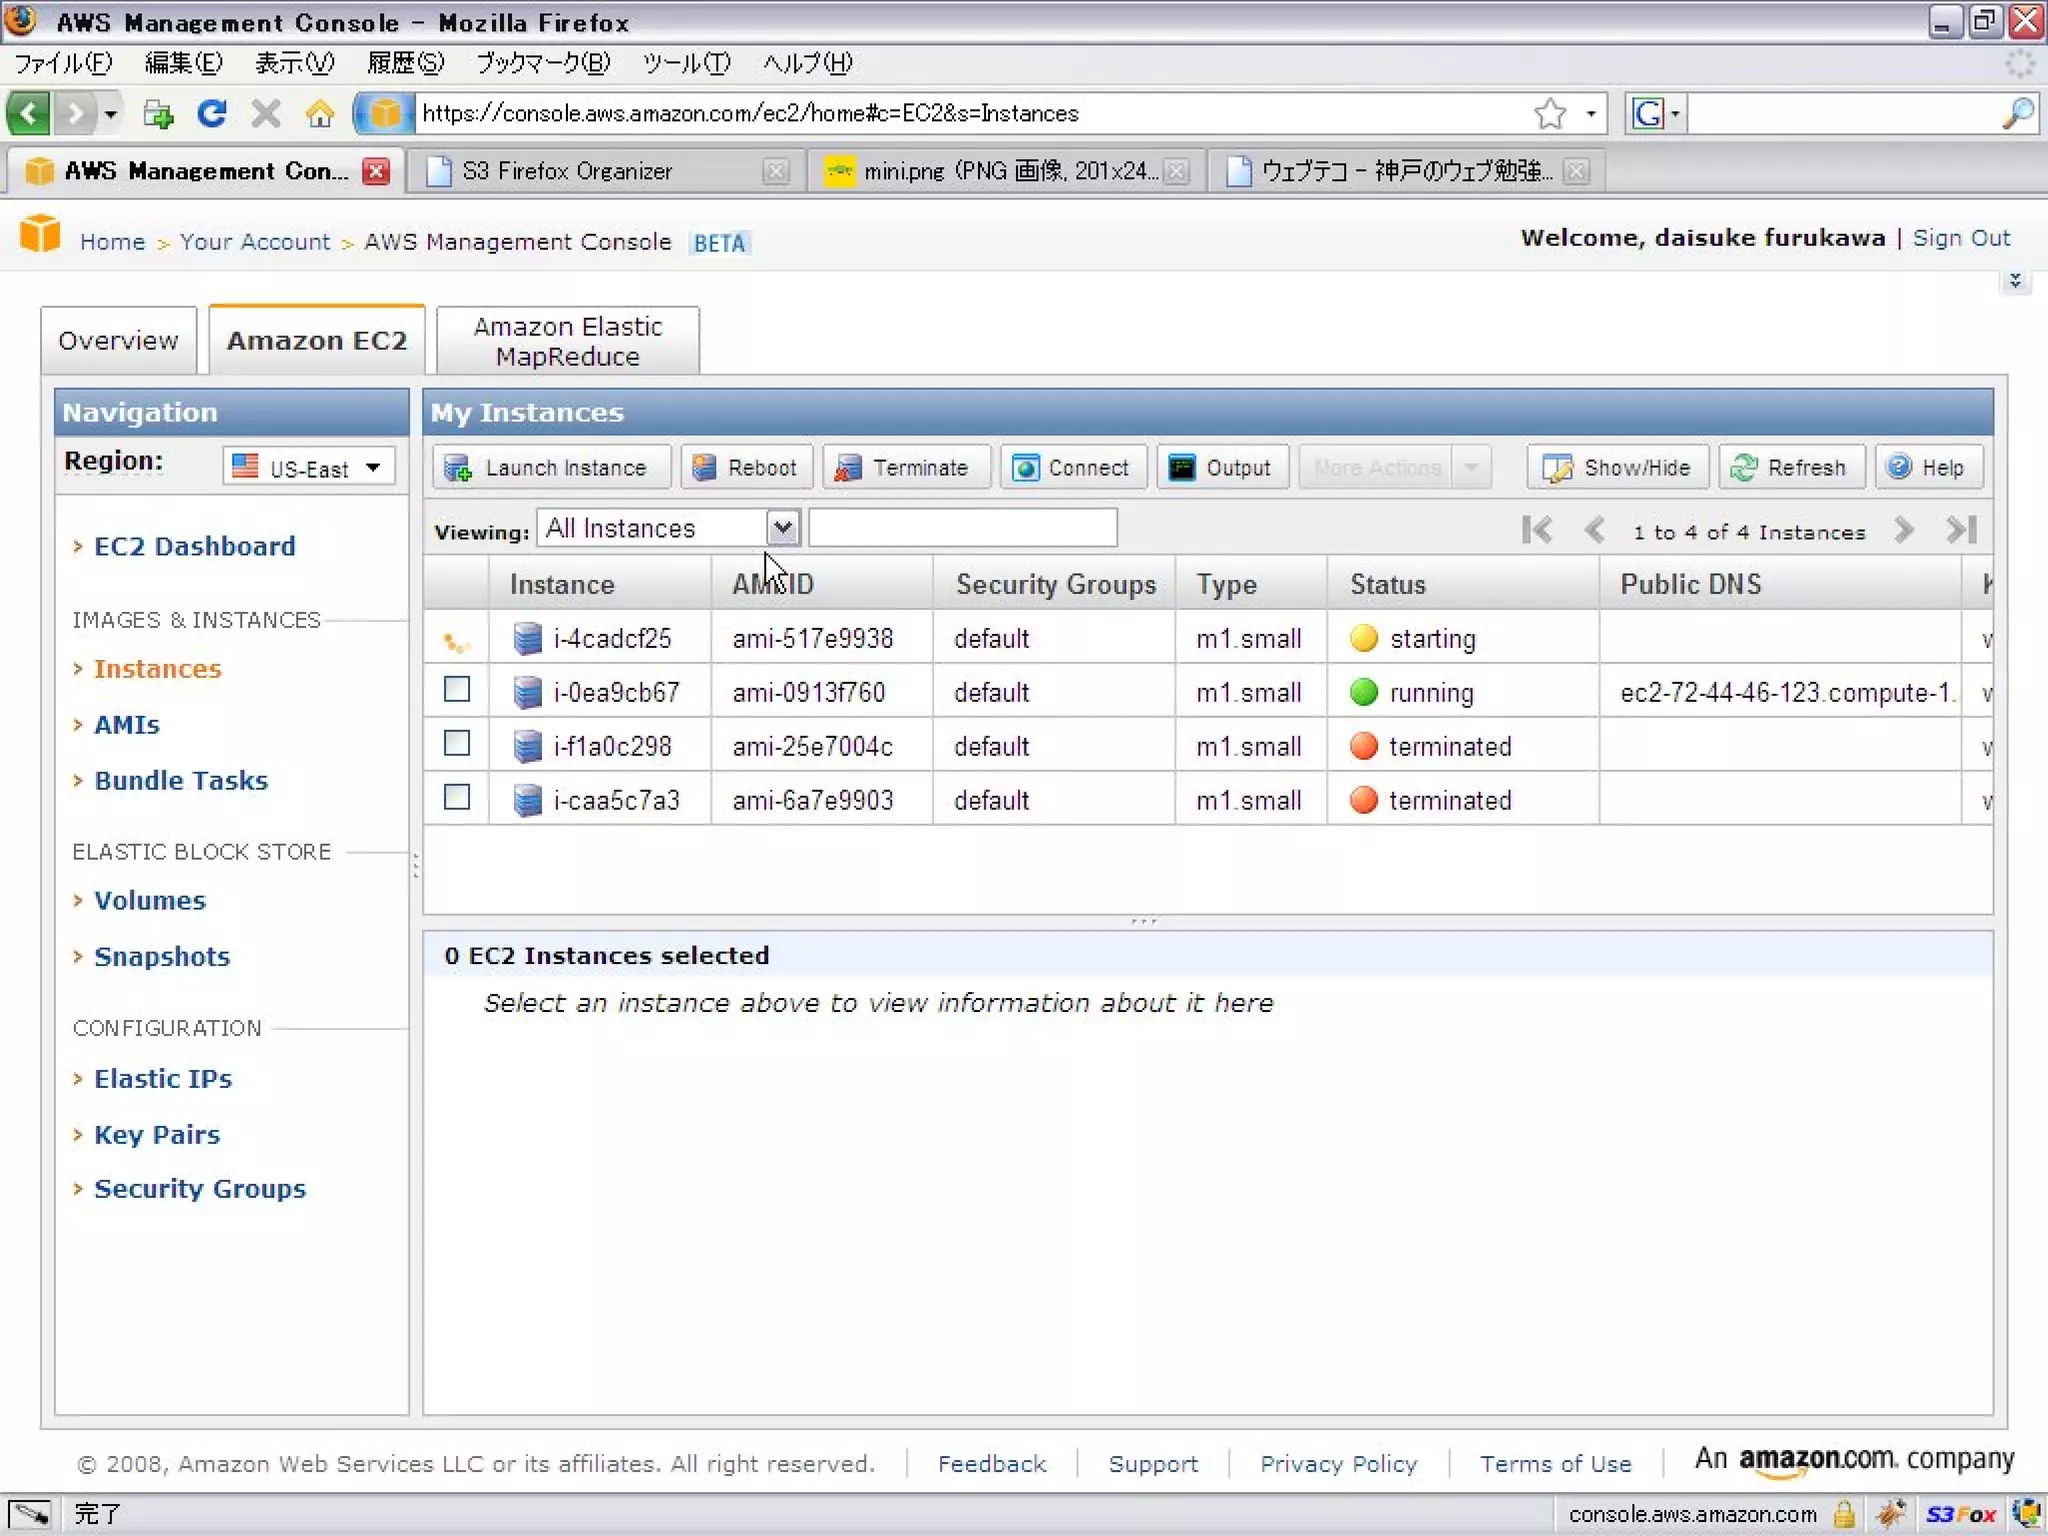Bookmark this page with the star icon
Screen dimensions: 2048x1536
pyautogui.click(x=1549, y=113)
